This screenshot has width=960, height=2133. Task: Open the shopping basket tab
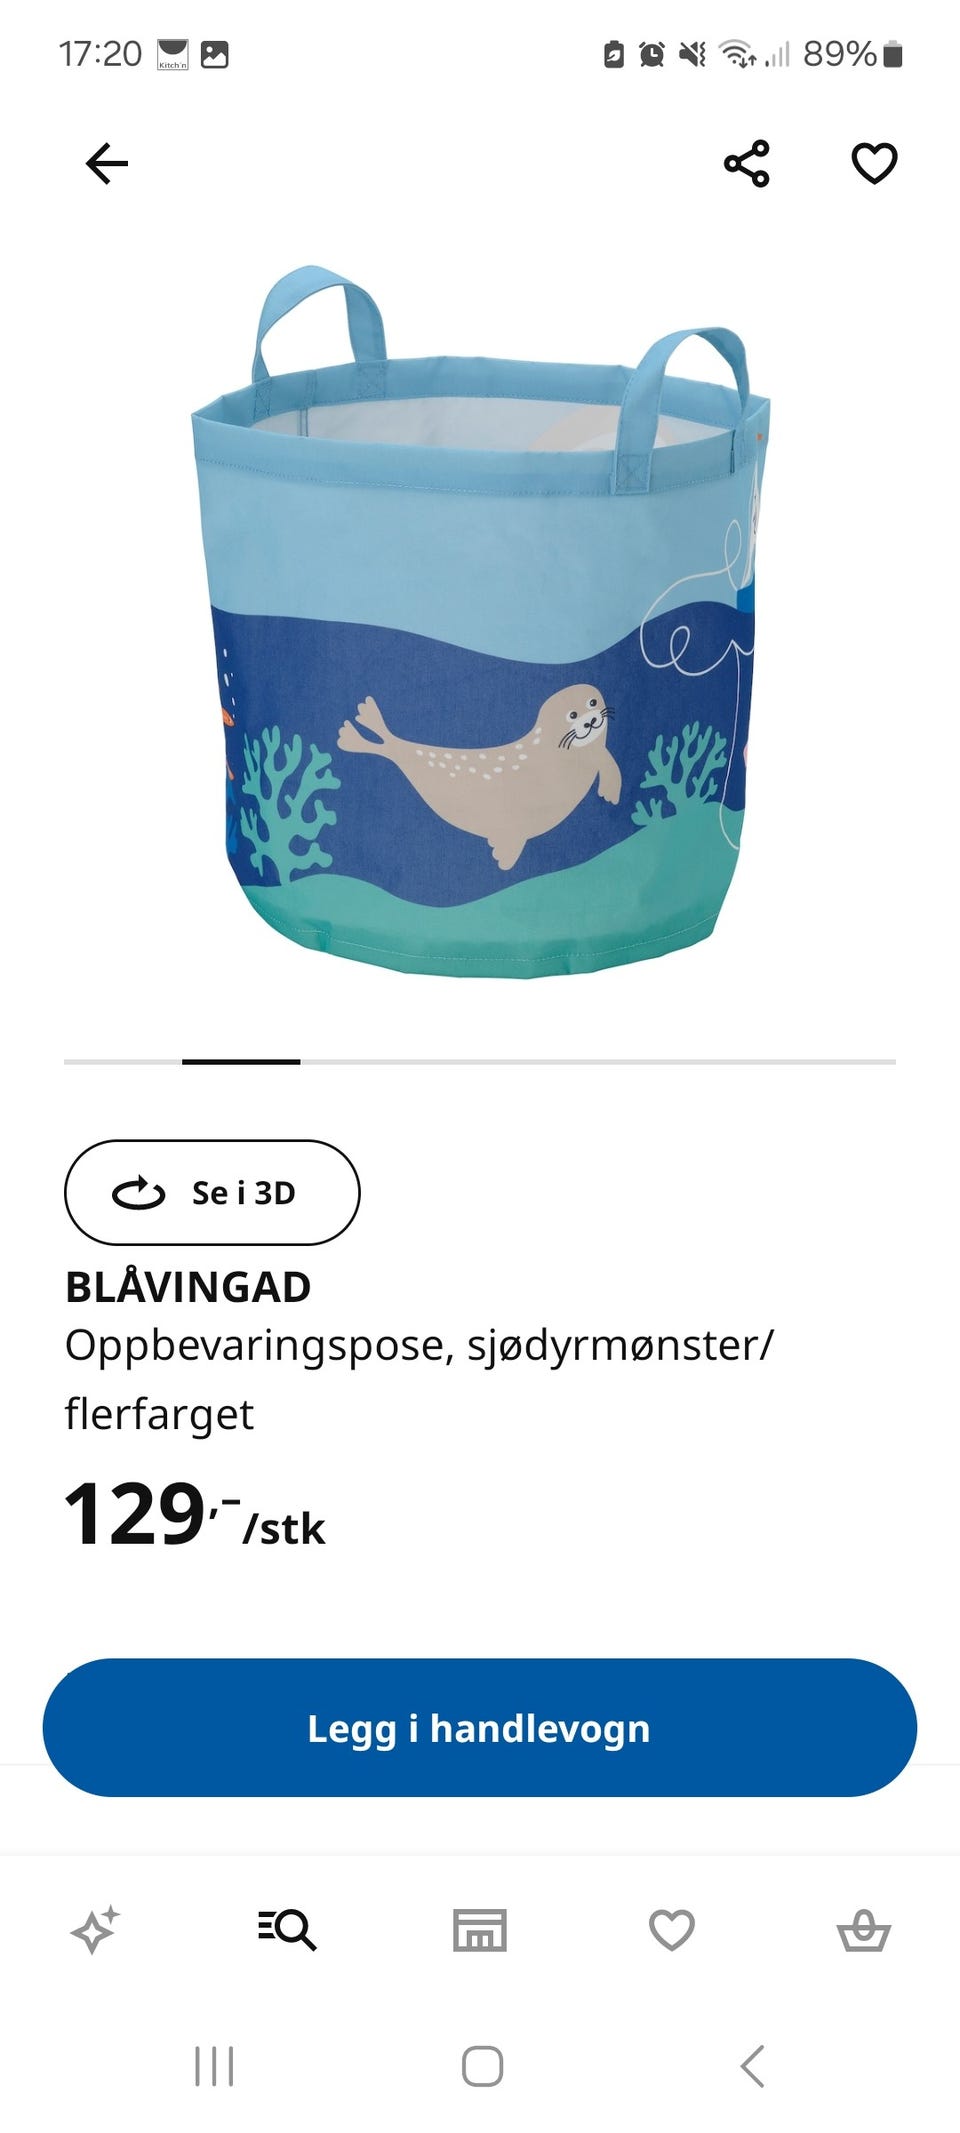(864, 1929)
